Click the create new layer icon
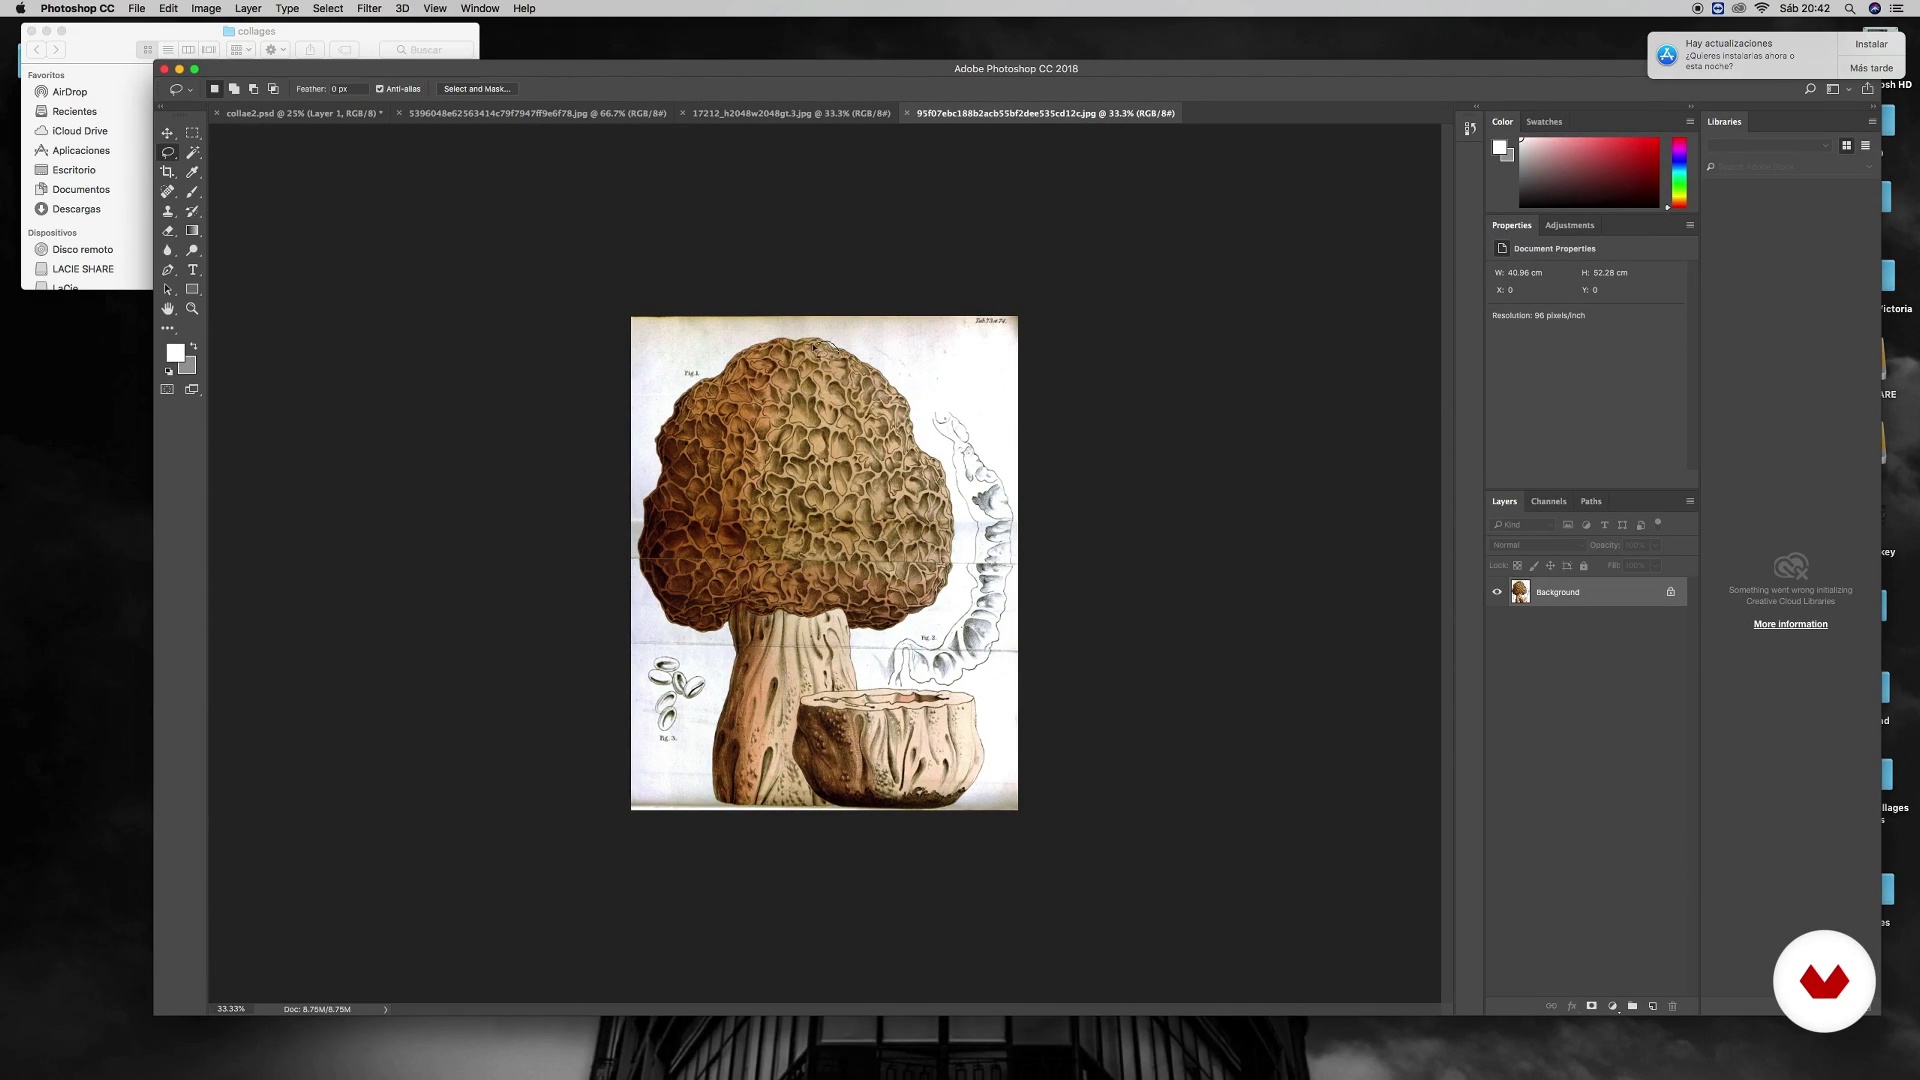 click(x=1652, y=1006)
